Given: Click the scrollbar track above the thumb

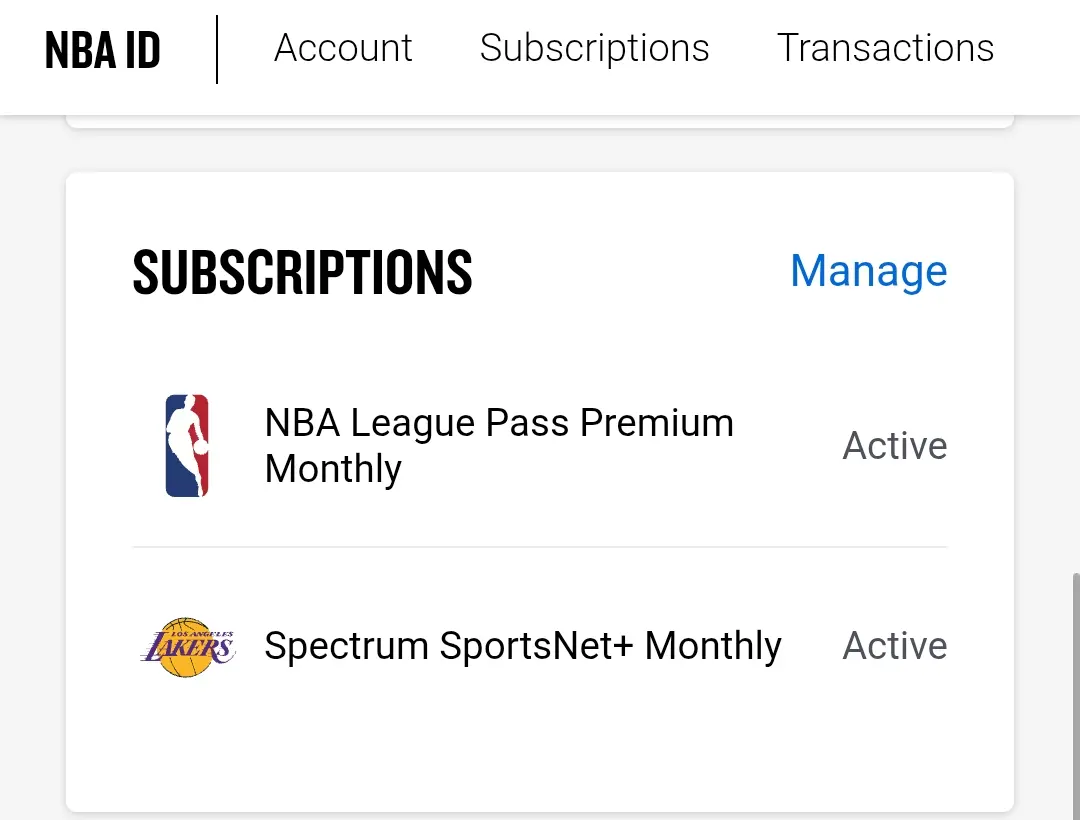Looking at the screenshot, I should tap(1076, 344).
